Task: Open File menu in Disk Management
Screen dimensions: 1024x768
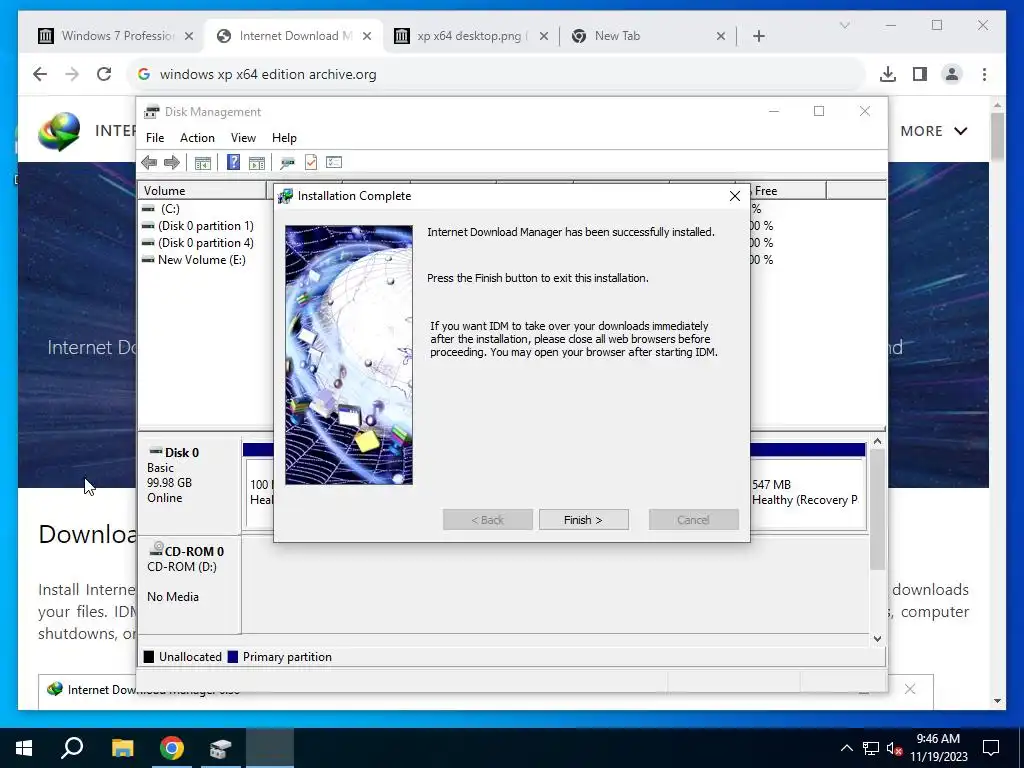Action: pos(155,138)
